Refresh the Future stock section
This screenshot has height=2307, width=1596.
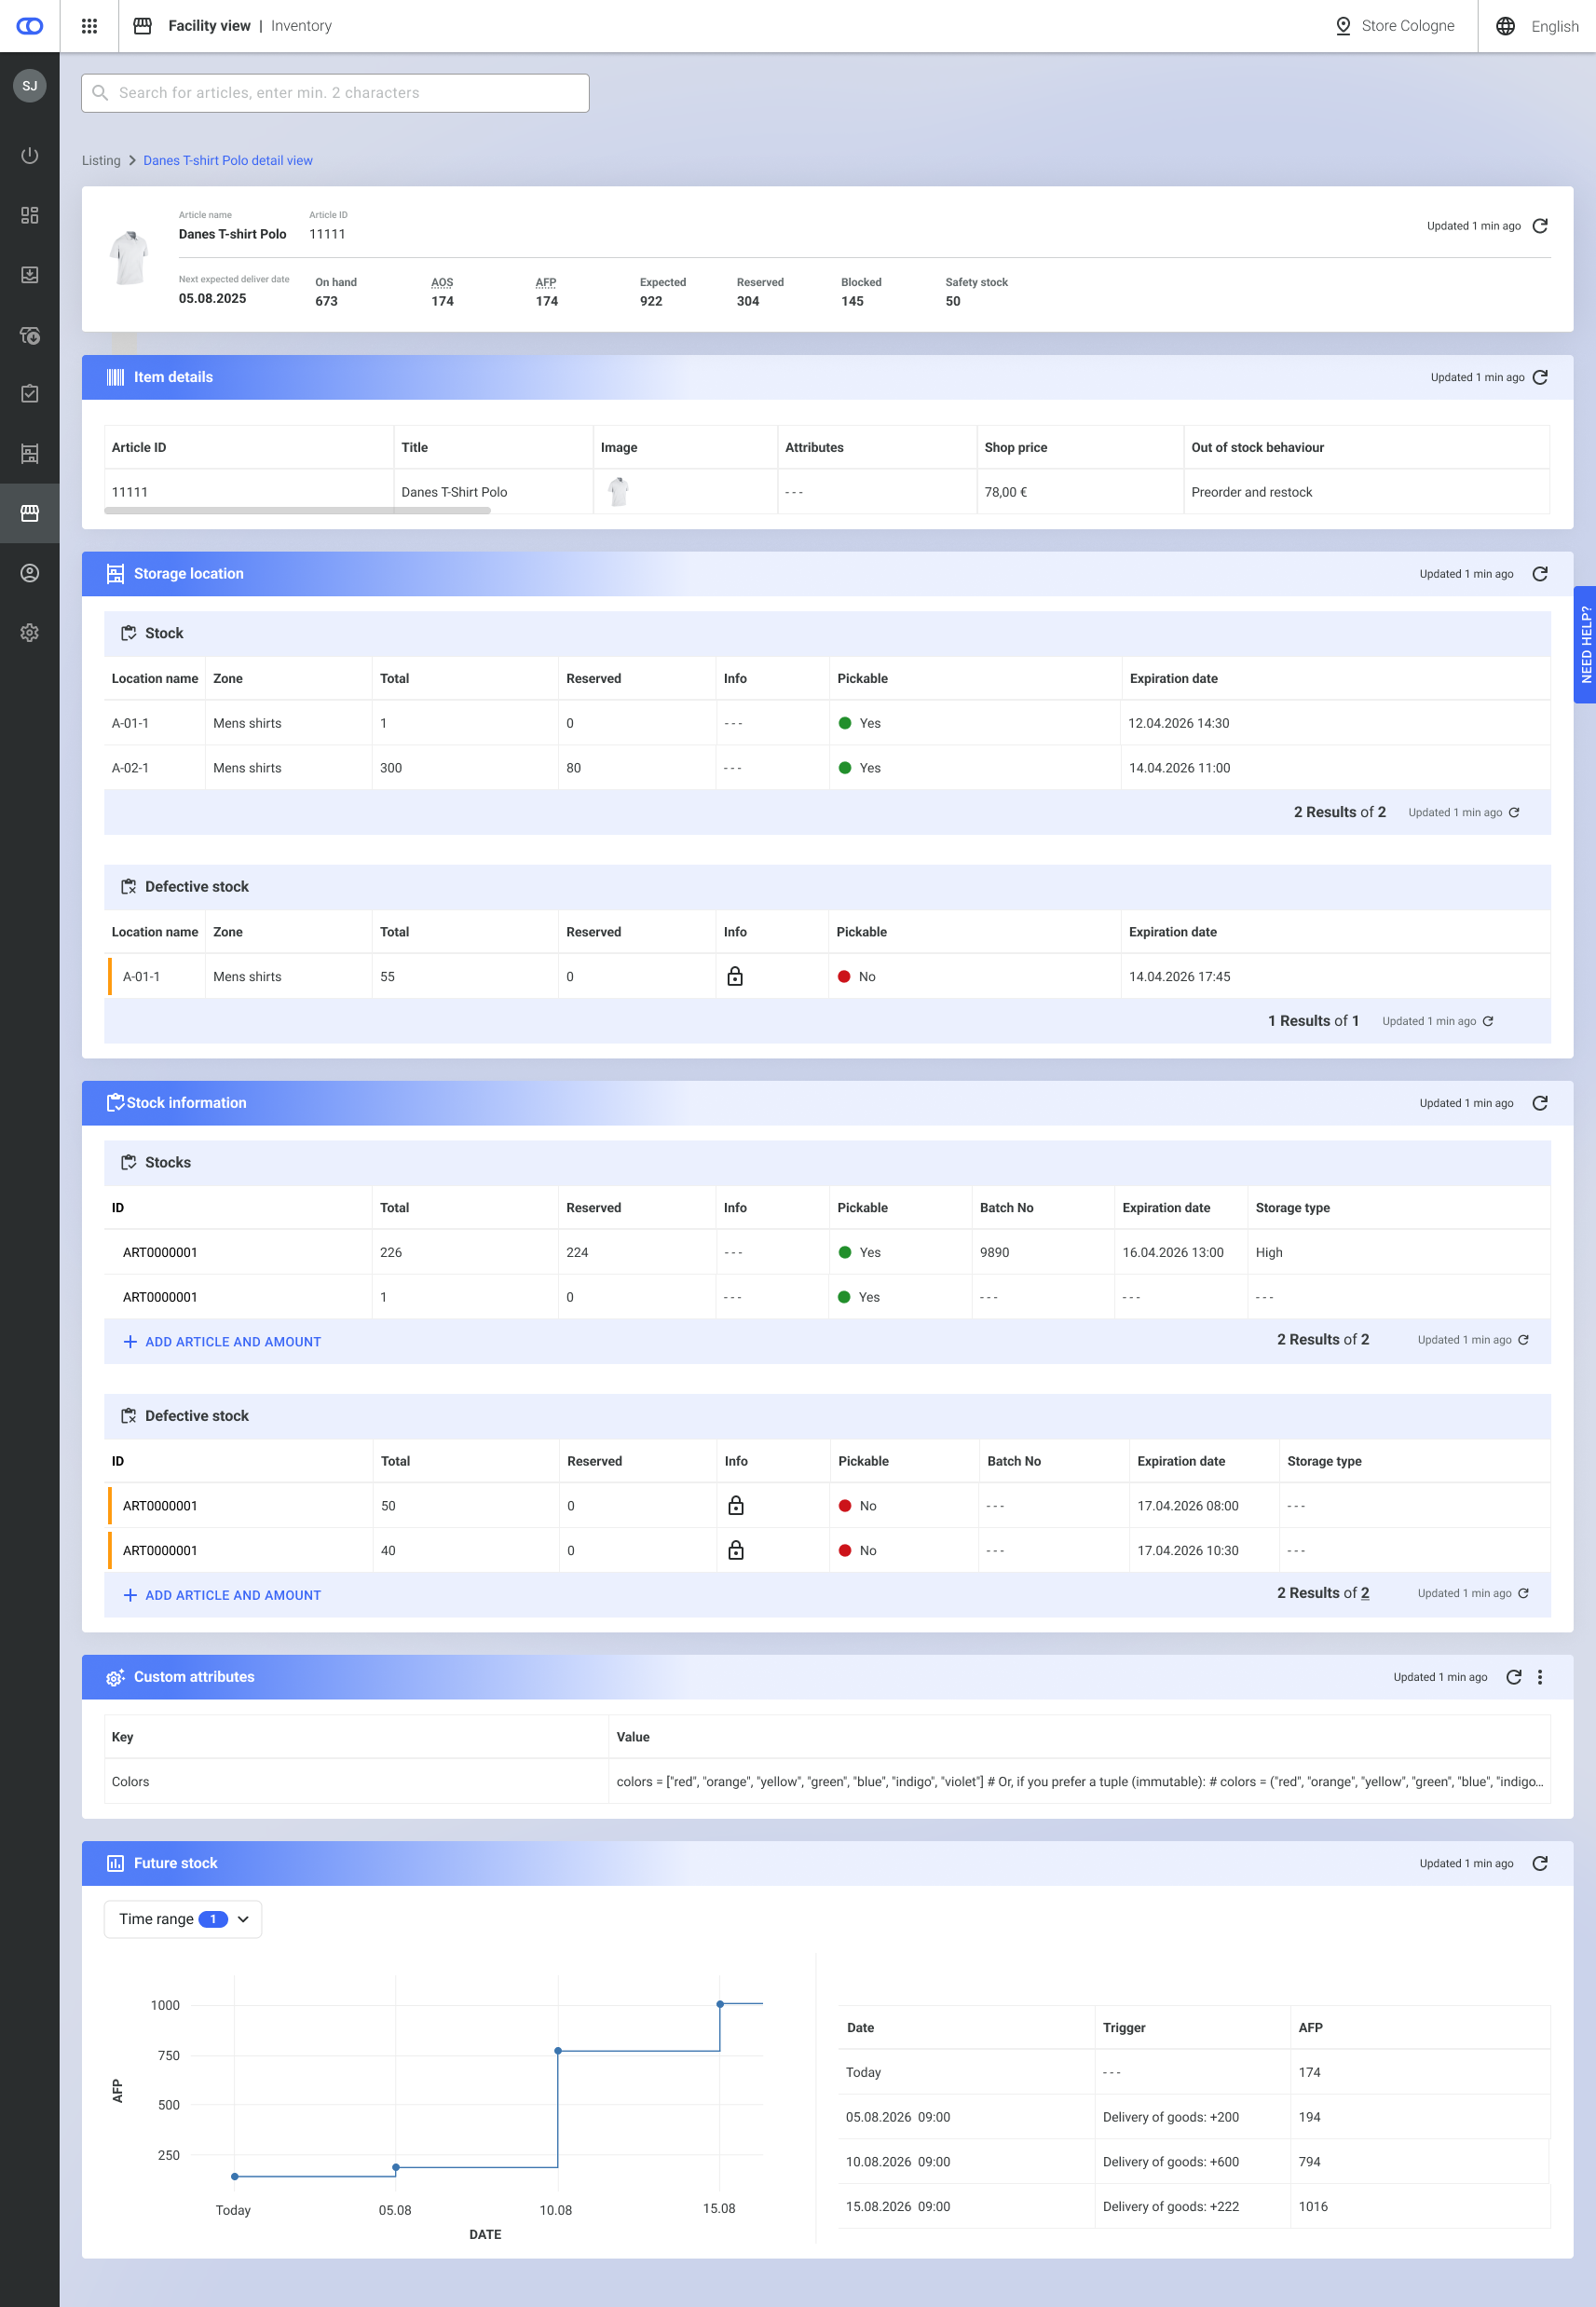(1540, 1863)
